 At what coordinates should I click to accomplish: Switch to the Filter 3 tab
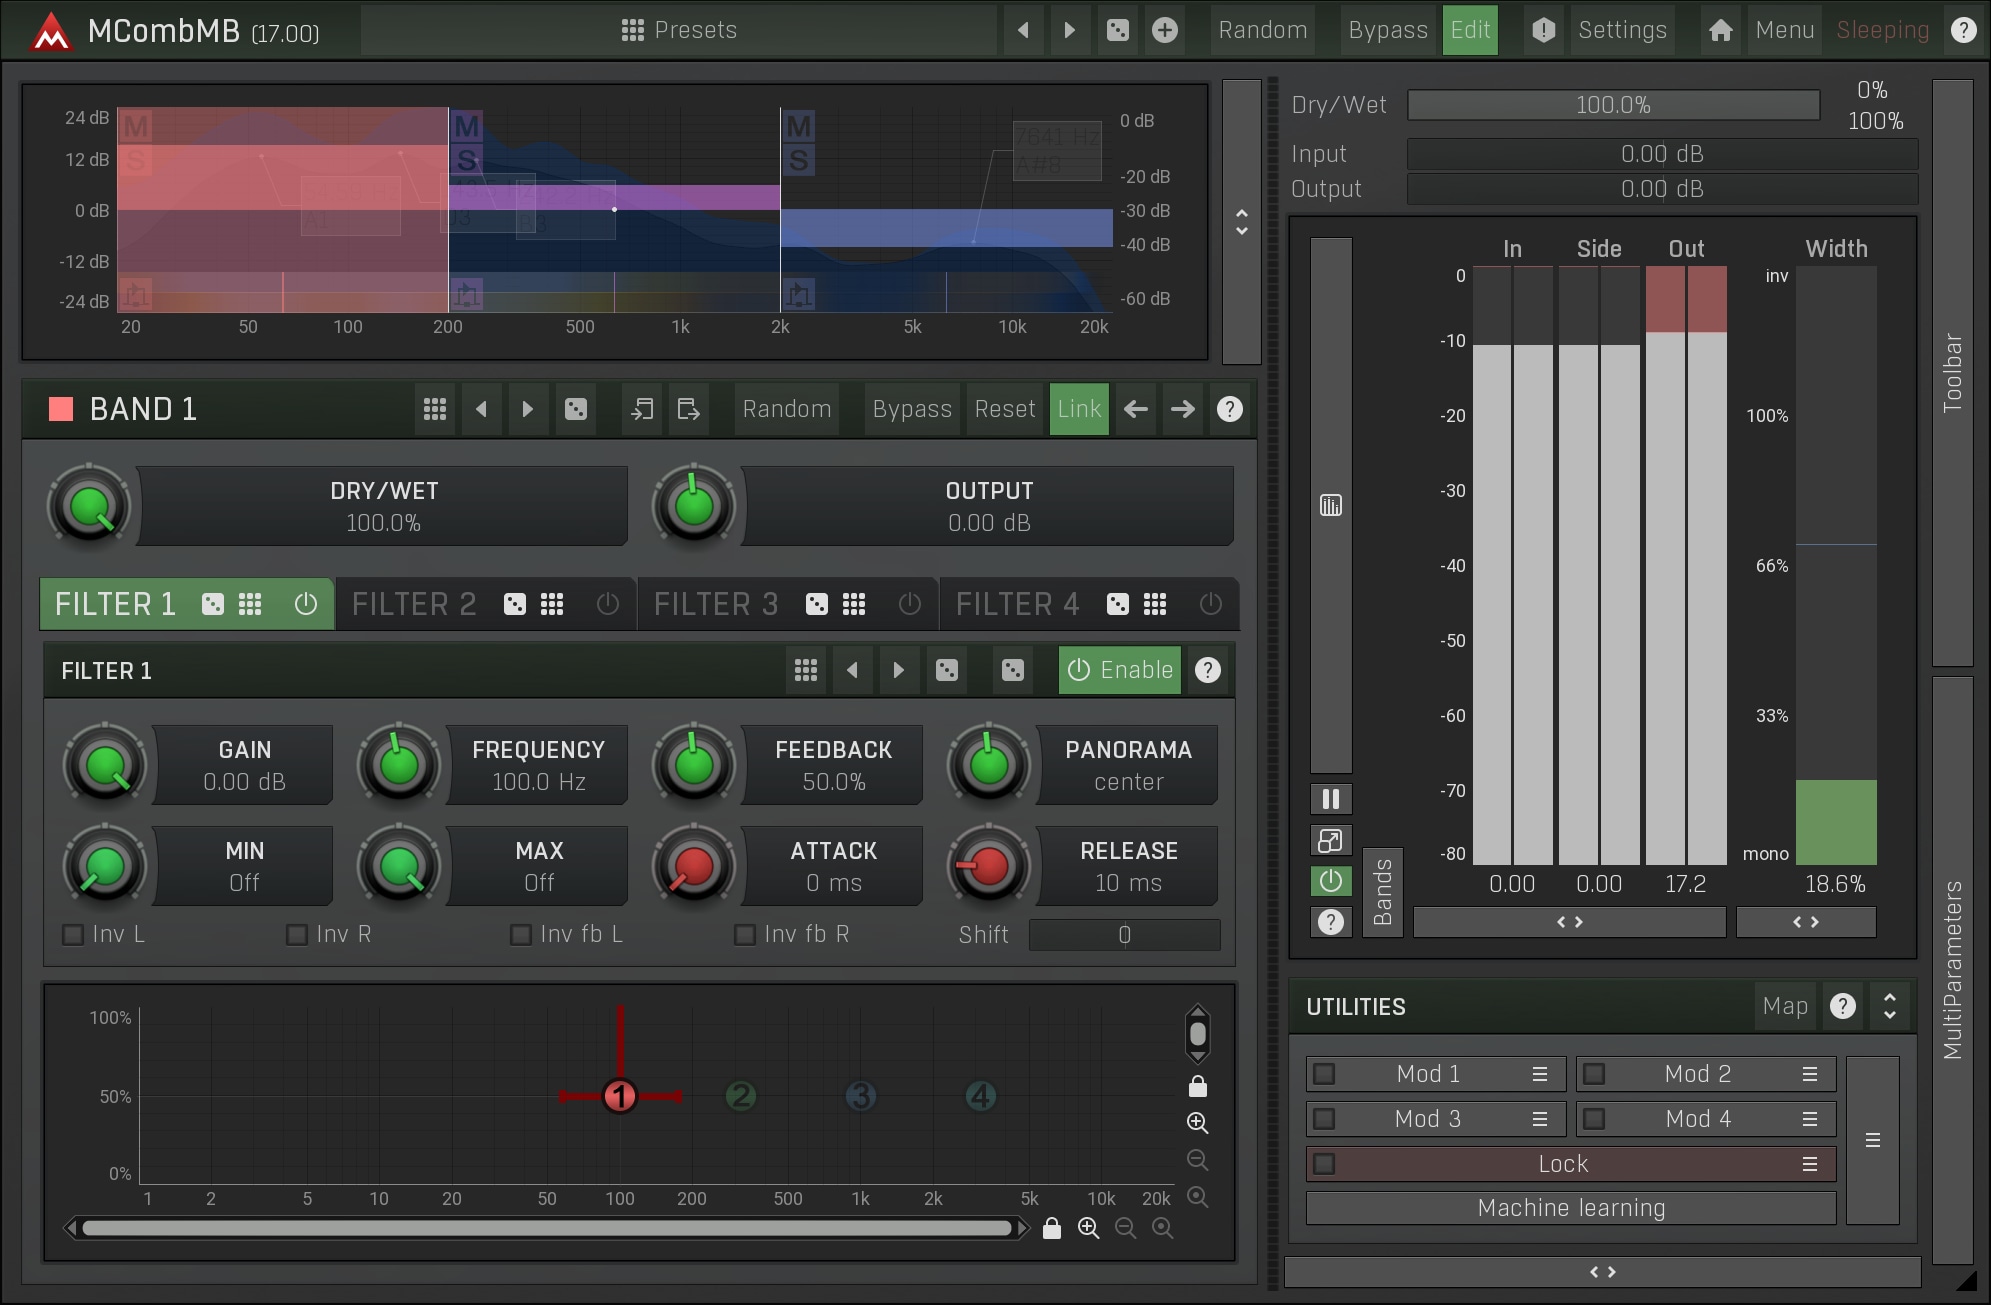click(x=716, y=604)
